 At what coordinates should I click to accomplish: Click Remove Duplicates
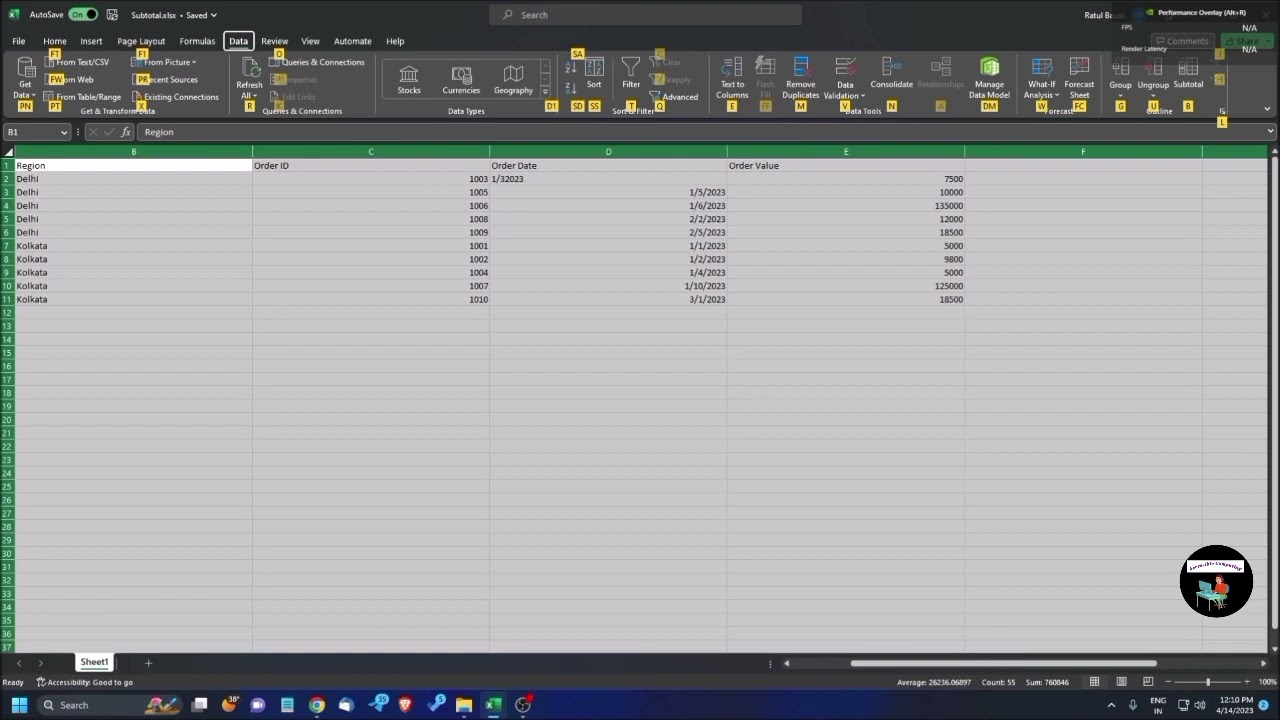point(800,78)
